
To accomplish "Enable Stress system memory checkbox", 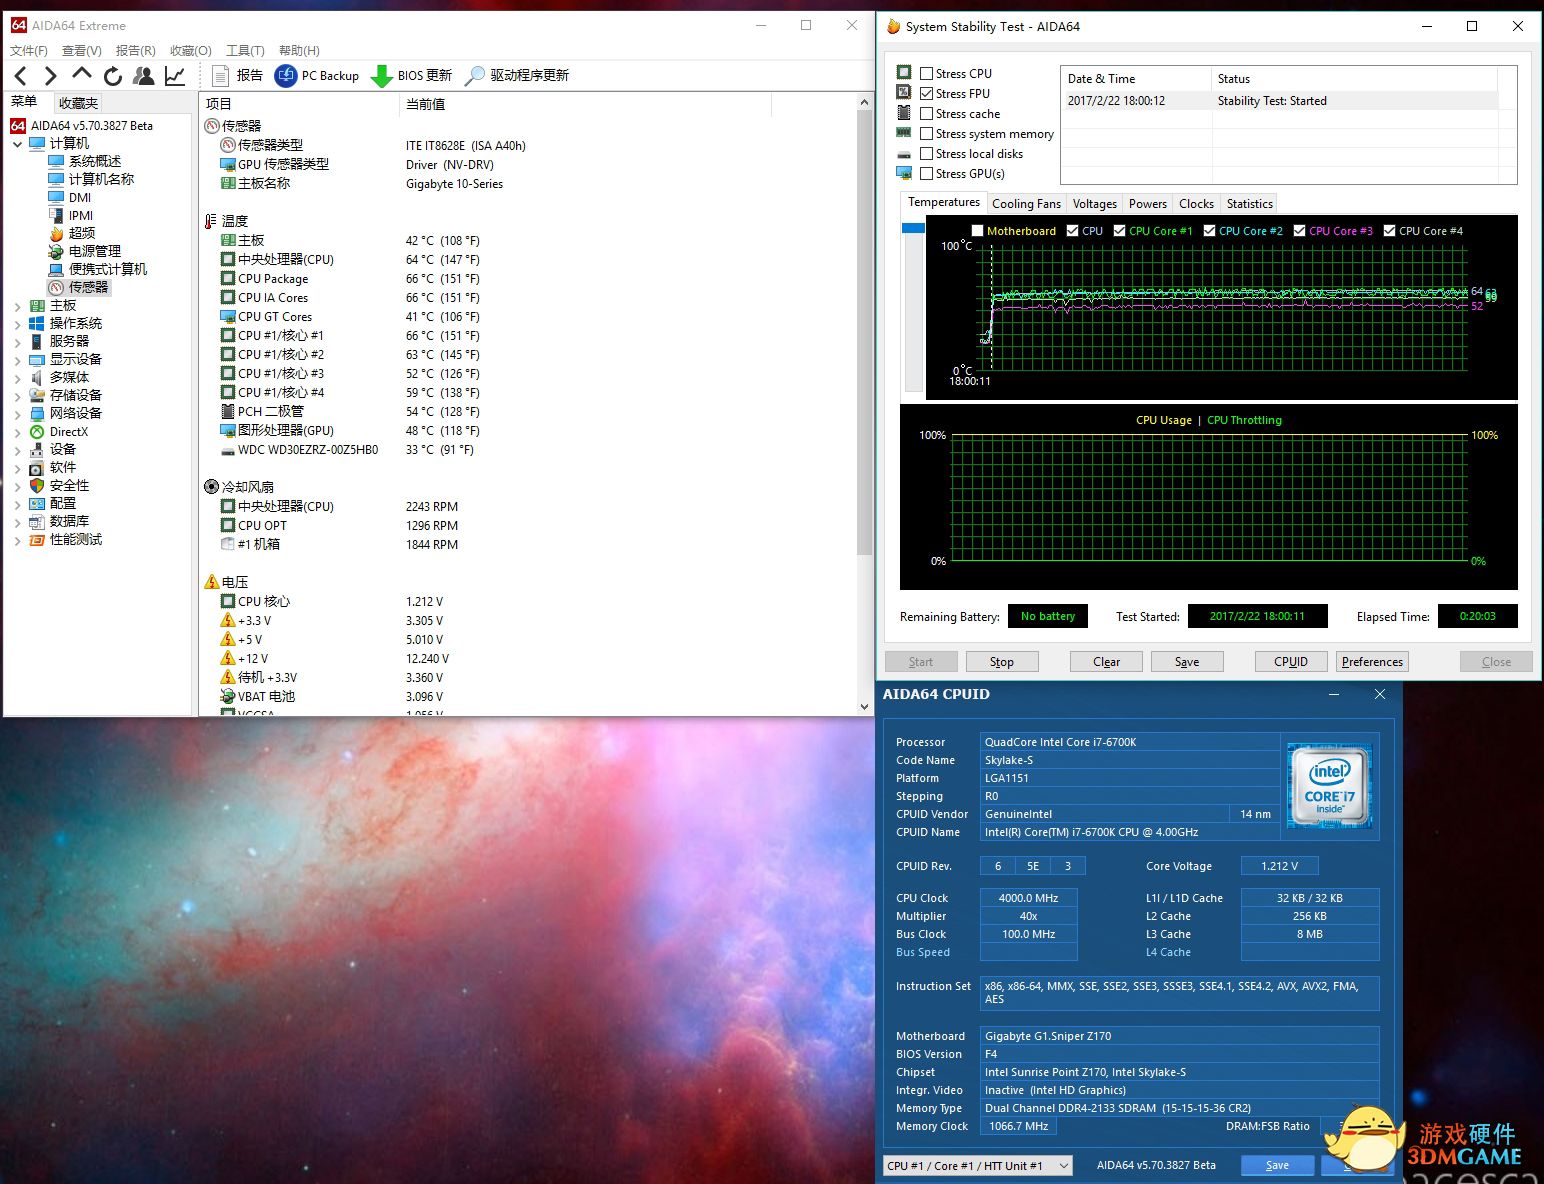I will pyautogui.click(x=926, y=133).
